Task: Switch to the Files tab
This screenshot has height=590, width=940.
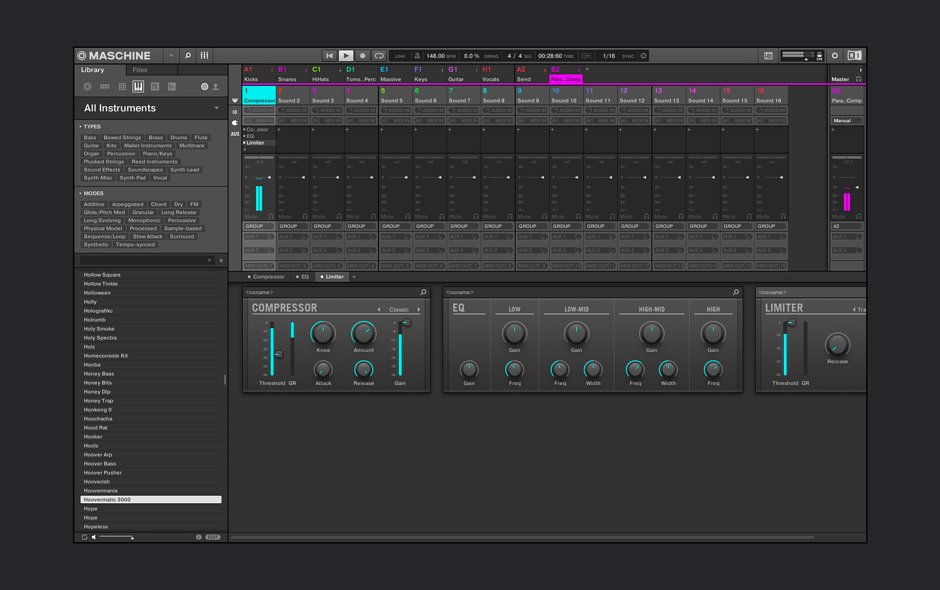Action: point(140,70)
